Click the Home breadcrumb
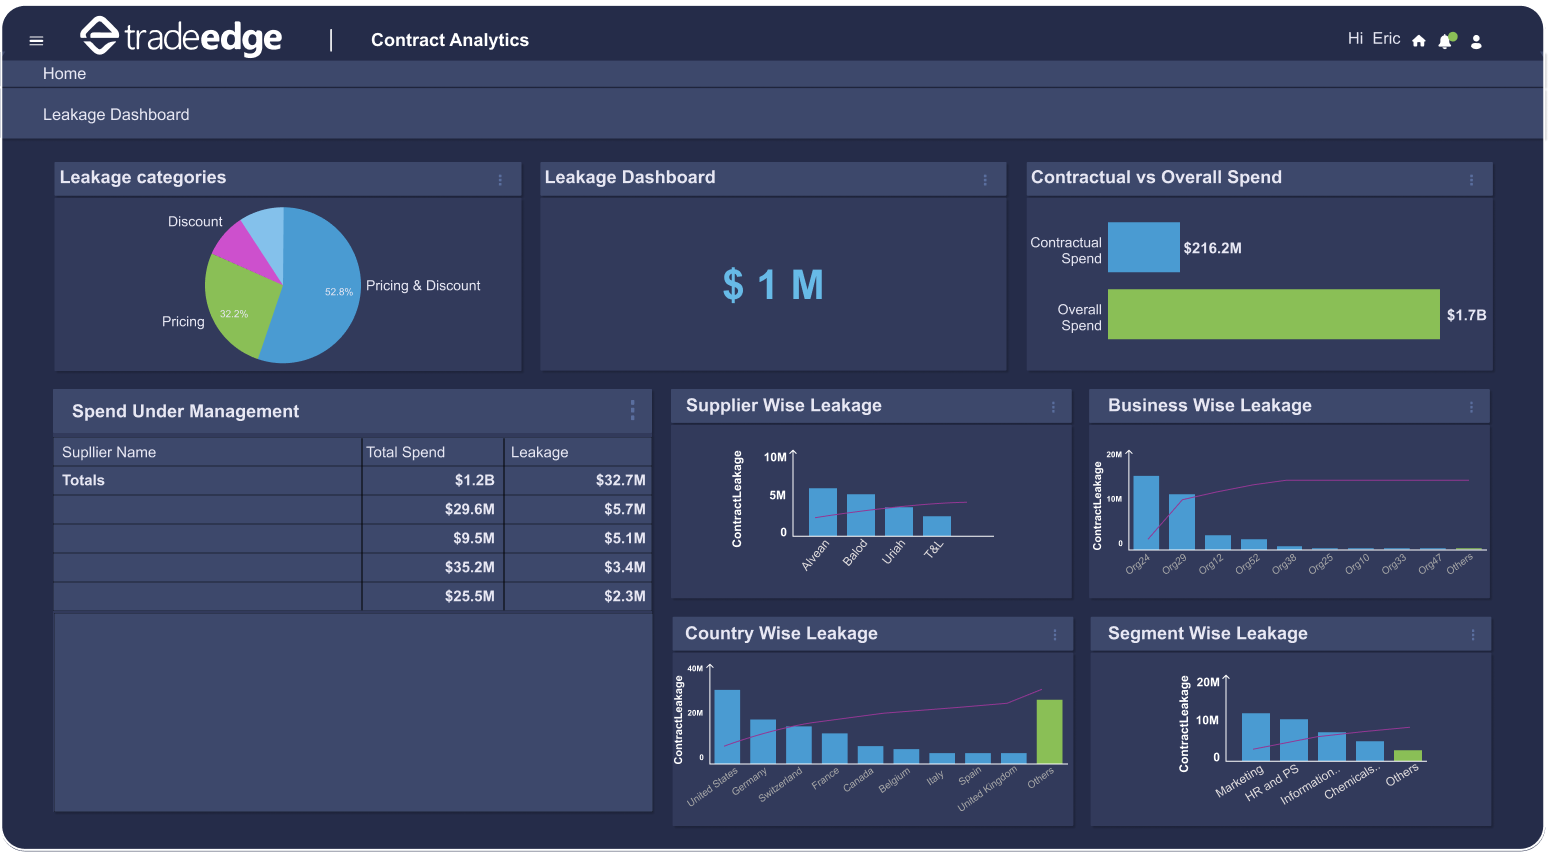 [64, 74]
